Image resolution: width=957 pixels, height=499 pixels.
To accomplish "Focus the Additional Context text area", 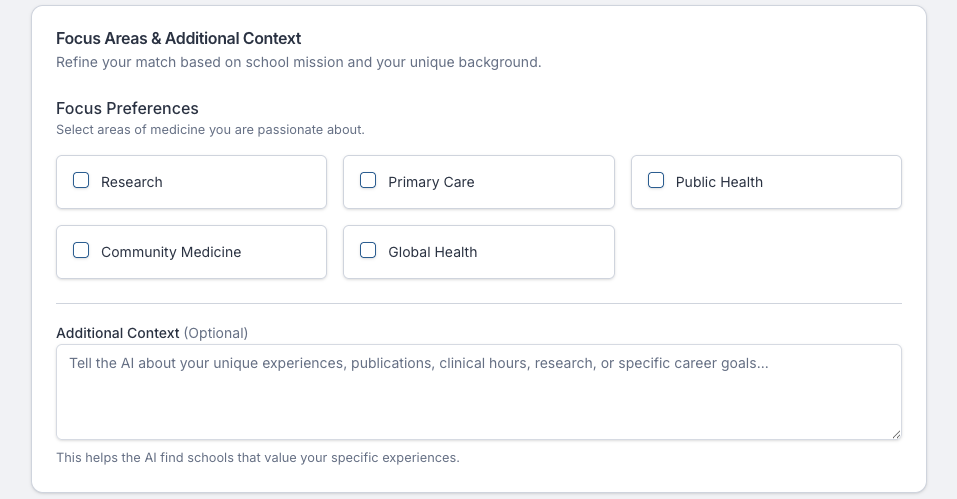I will pos(478,400).
